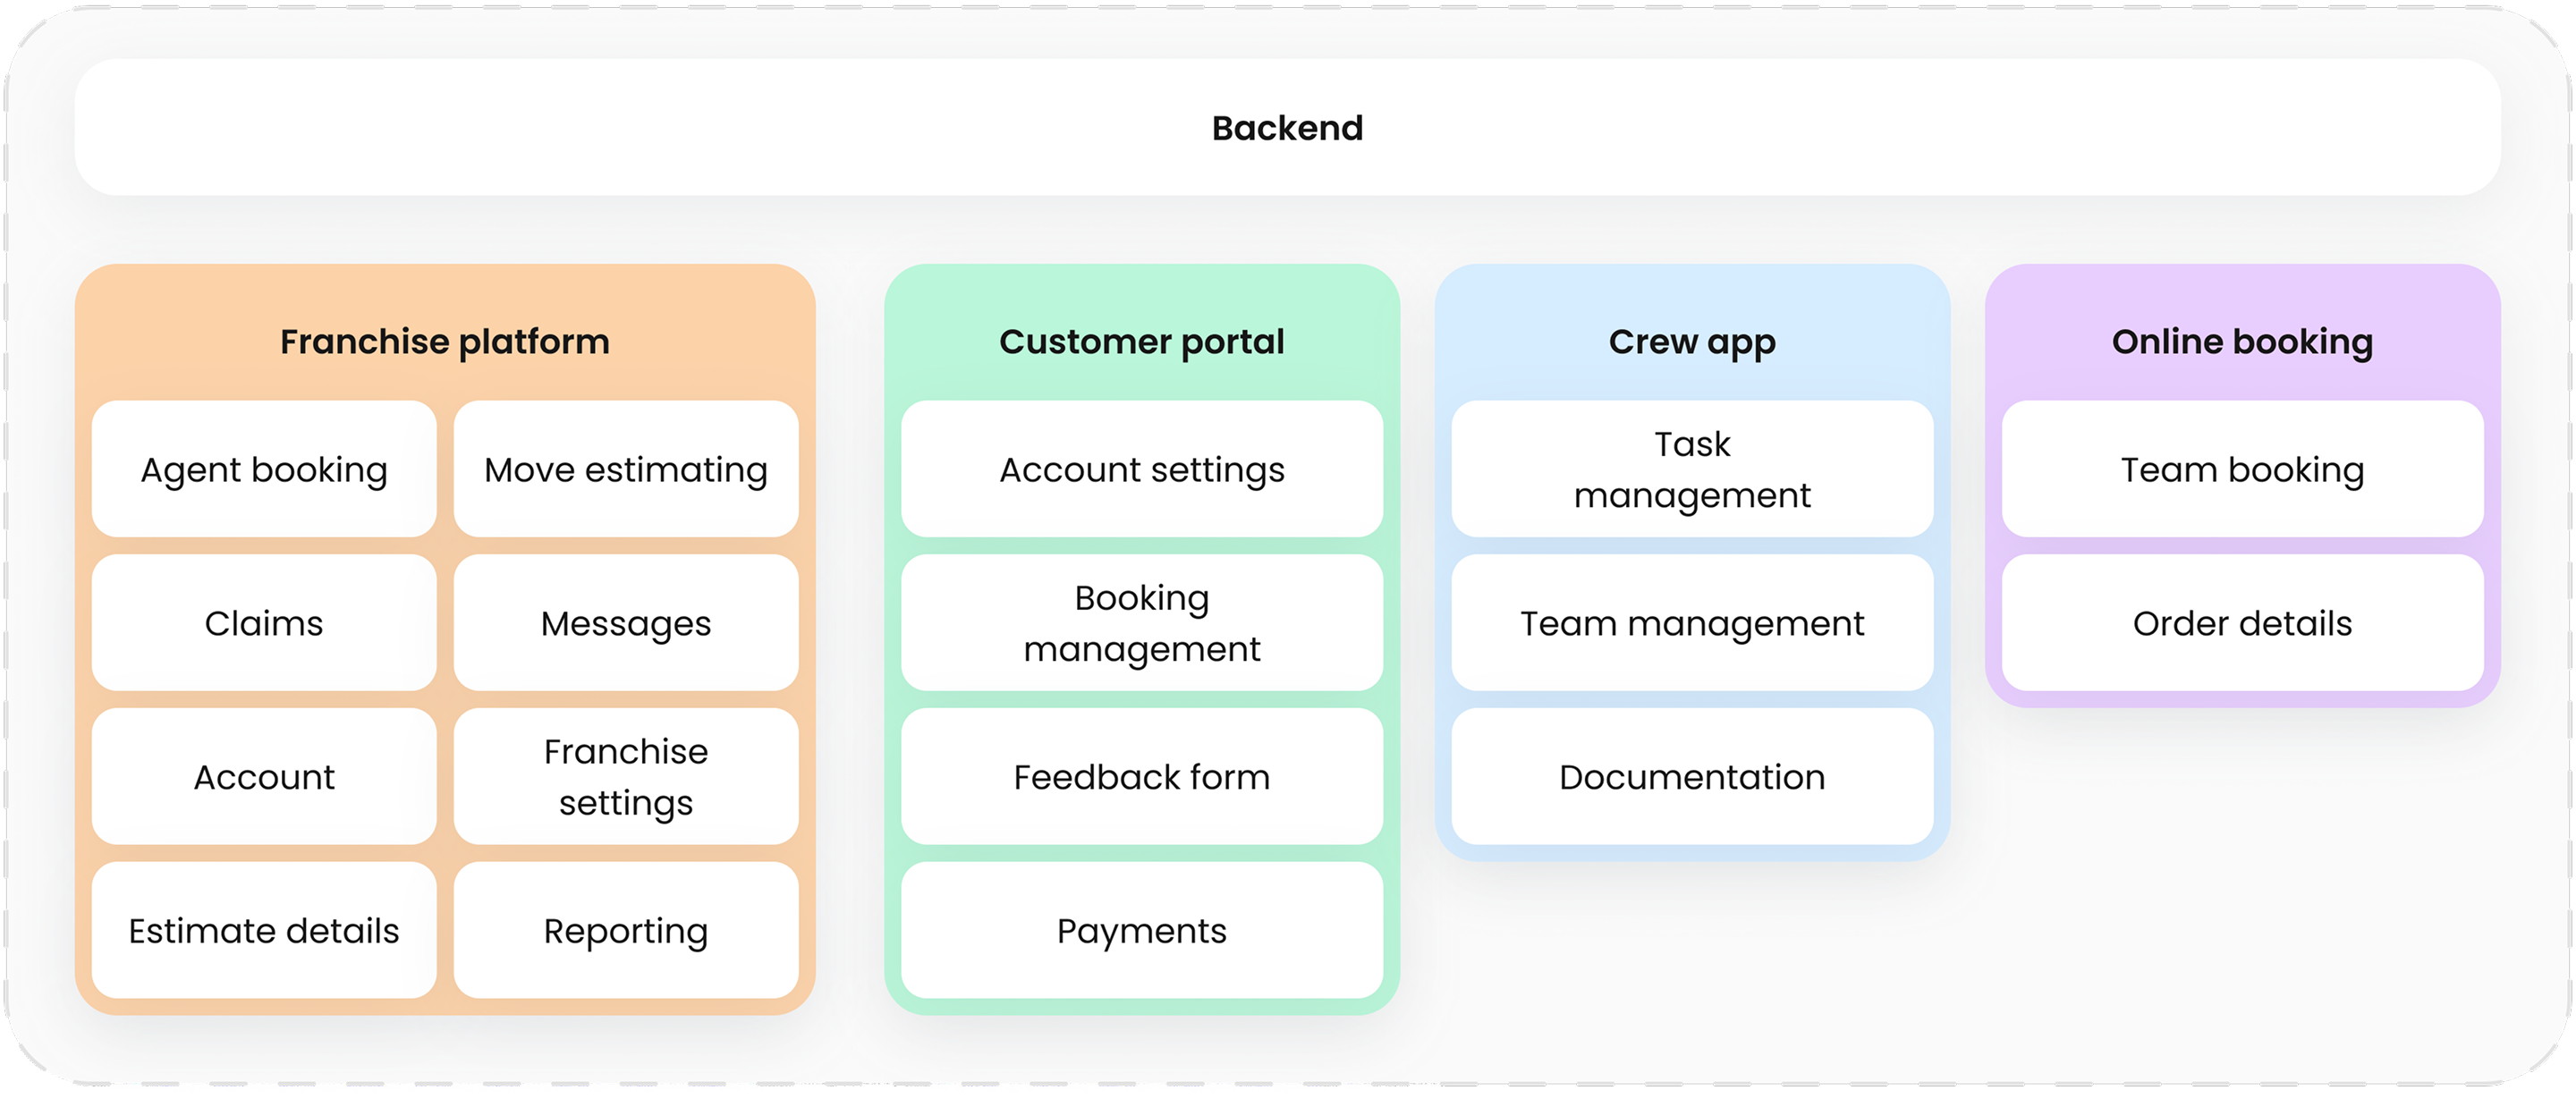The image size is (2576, 1107).
Task: Open the Move estimating card
Action: (x=626, y=469)
